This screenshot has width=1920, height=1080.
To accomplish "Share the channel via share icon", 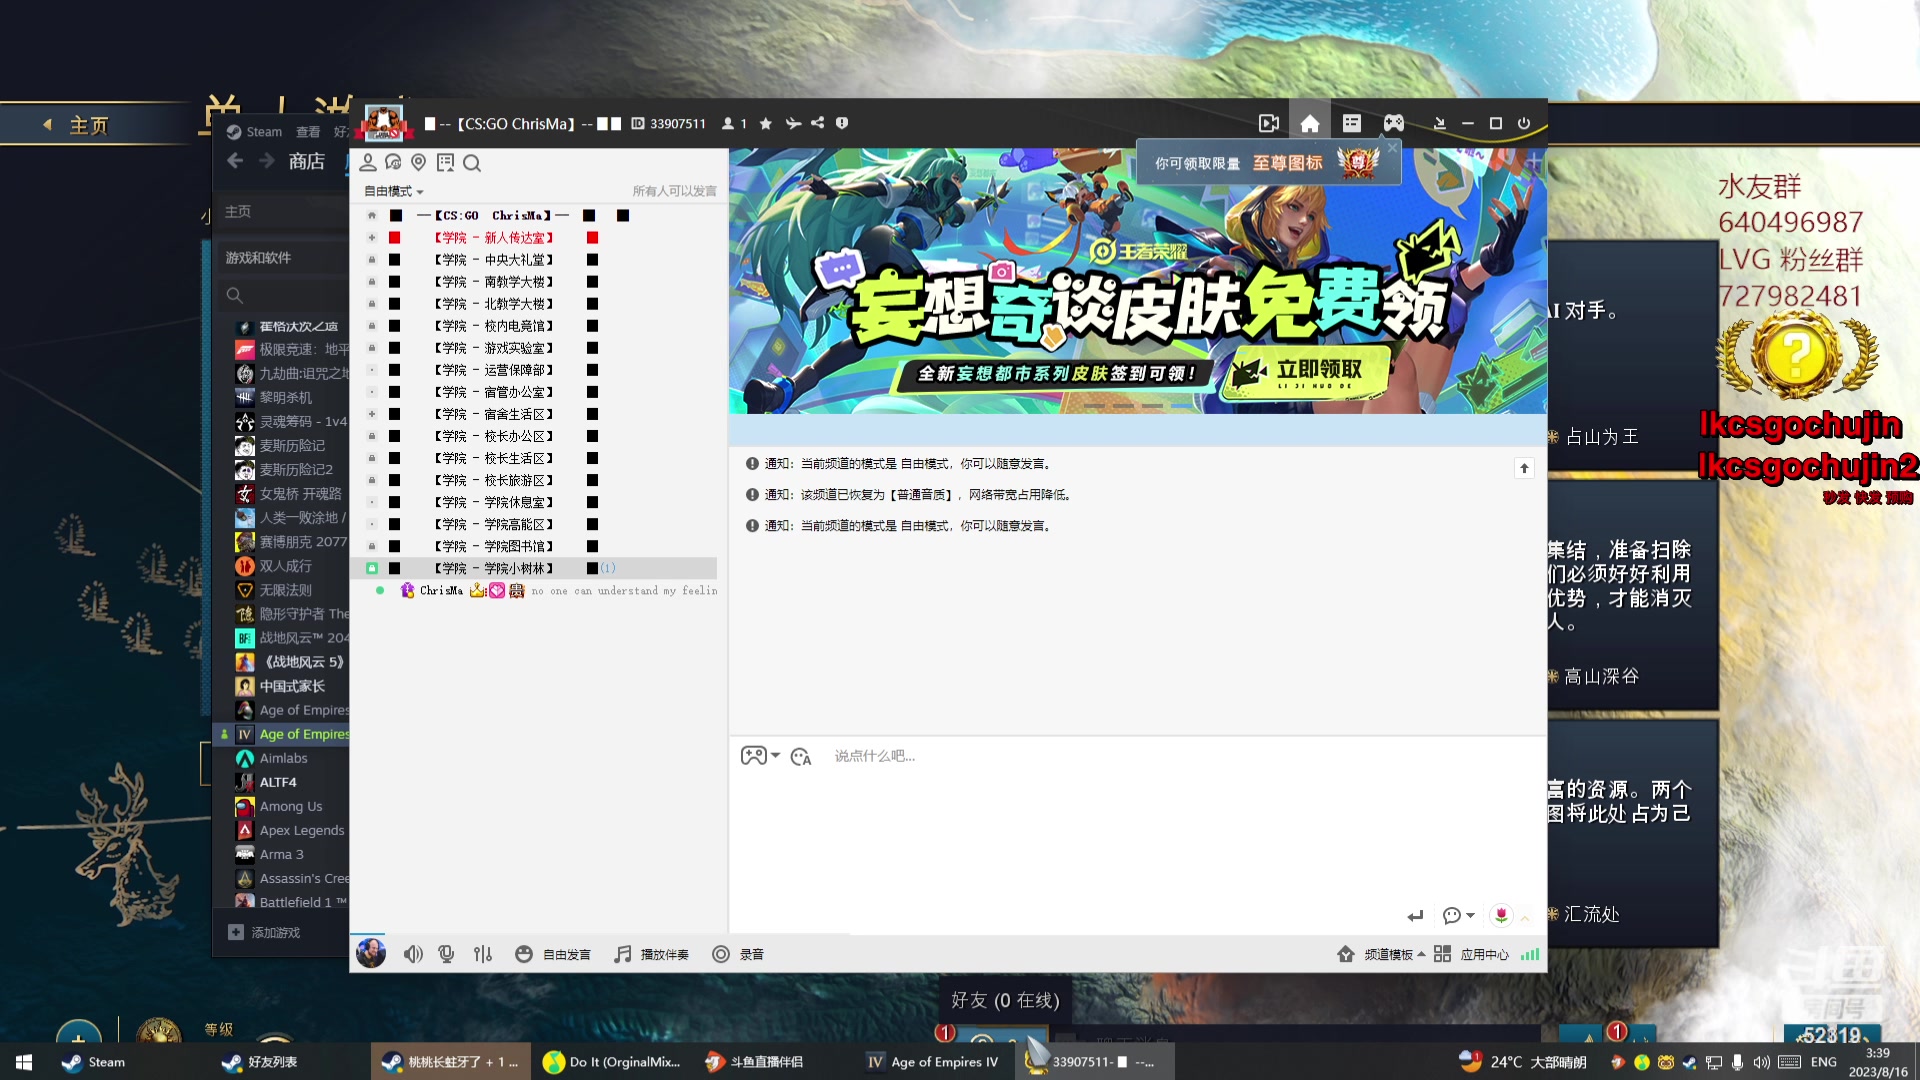I will (x=818, y=123).
